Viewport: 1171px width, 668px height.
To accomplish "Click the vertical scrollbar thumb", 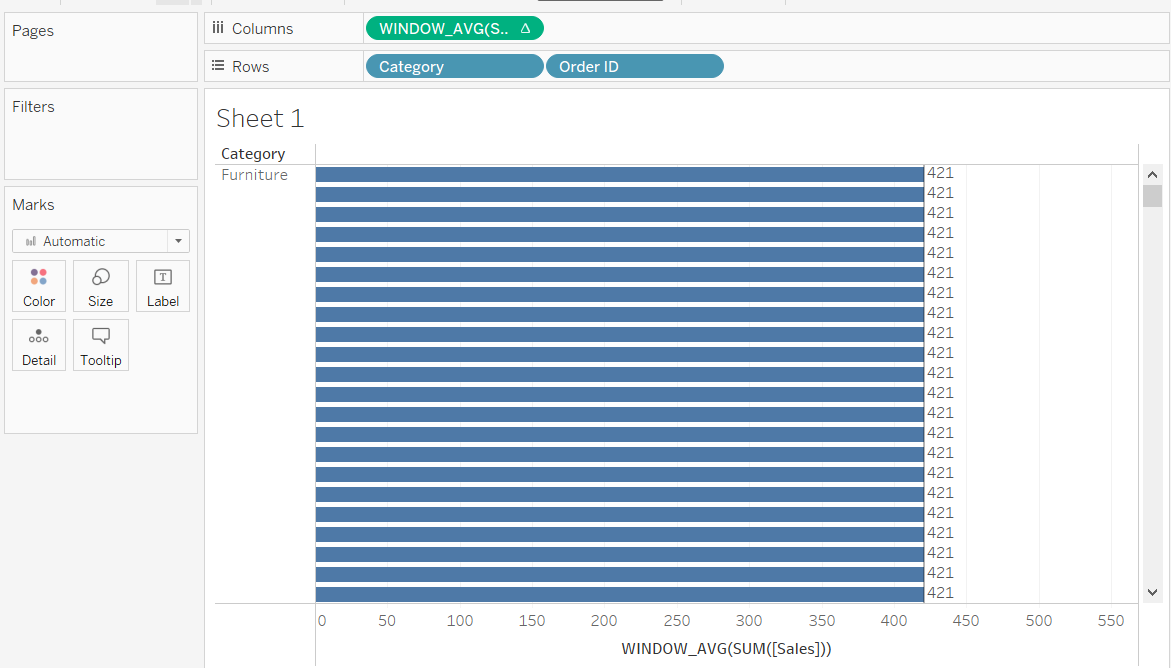I will click(1152, 195).
